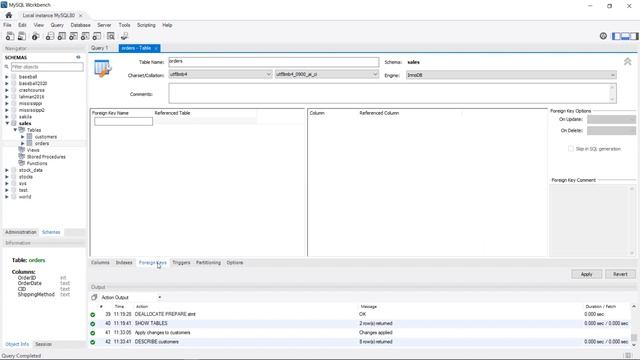Expand the crashcourse schema
The height and width of the screenshot is (360, 640).
7,90
